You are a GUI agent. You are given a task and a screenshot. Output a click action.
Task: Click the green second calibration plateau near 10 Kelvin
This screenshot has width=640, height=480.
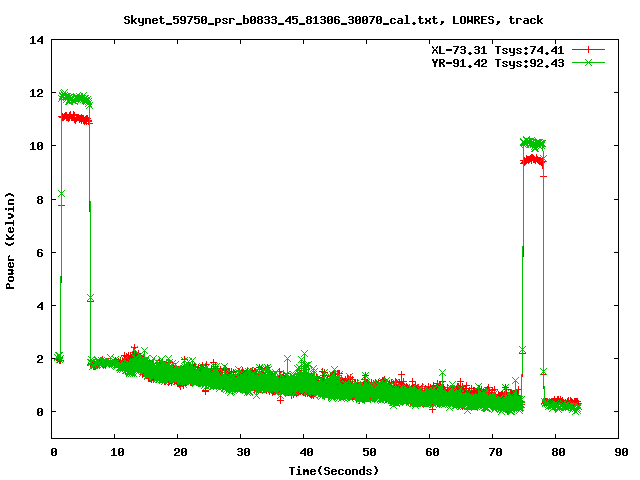click(533, 144)
